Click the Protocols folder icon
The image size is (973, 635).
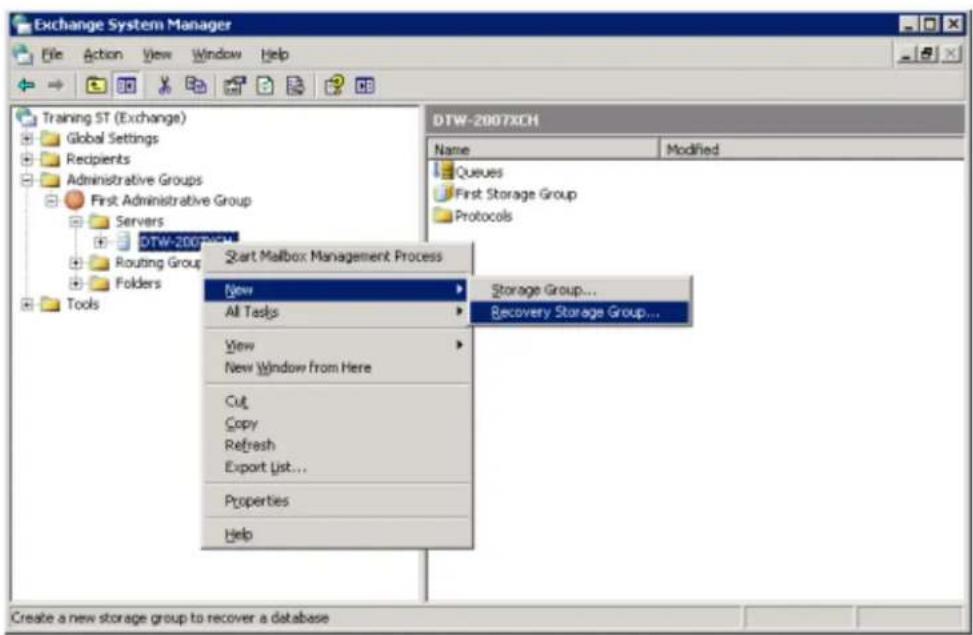[443, 215]
